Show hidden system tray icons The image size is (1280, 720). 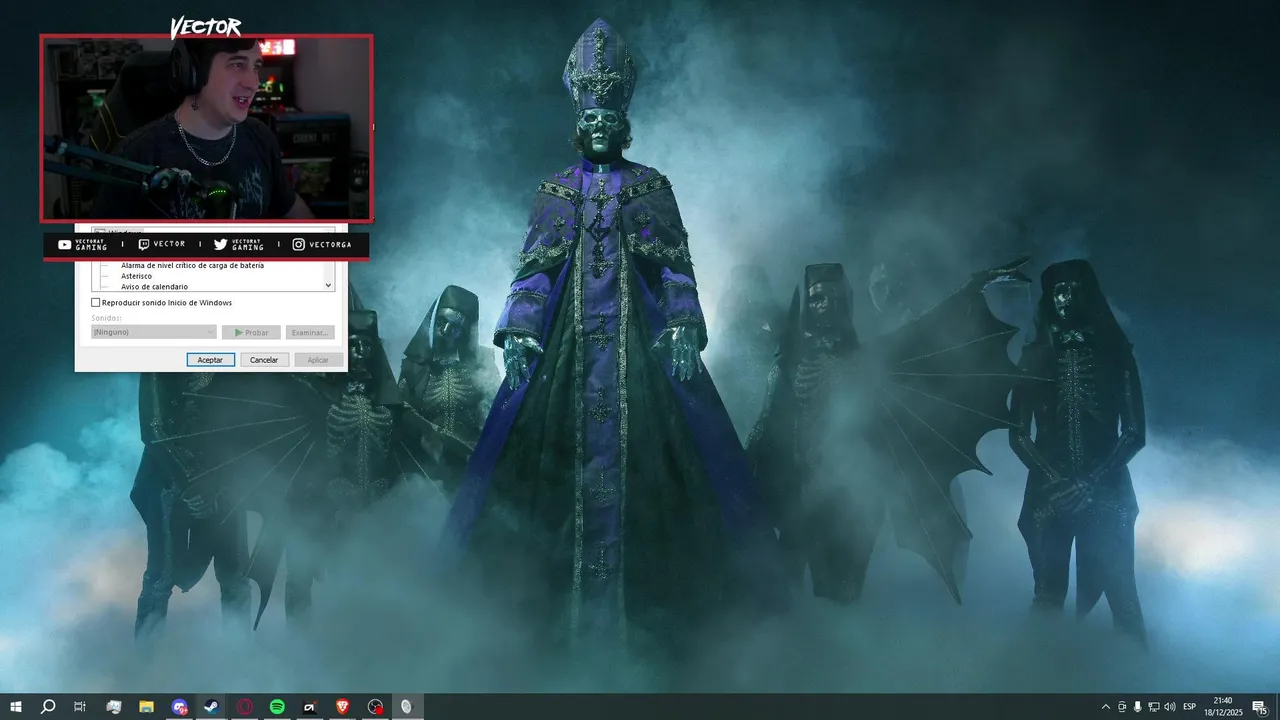coord(1105,707)
